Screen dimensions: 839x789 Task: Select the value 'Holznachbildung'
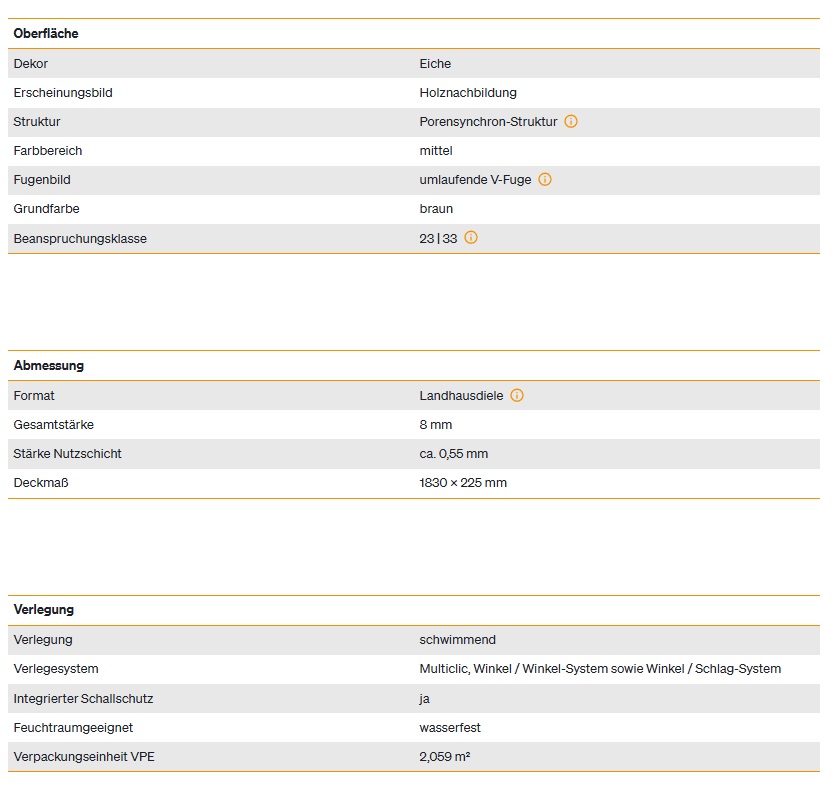point(468,93)
